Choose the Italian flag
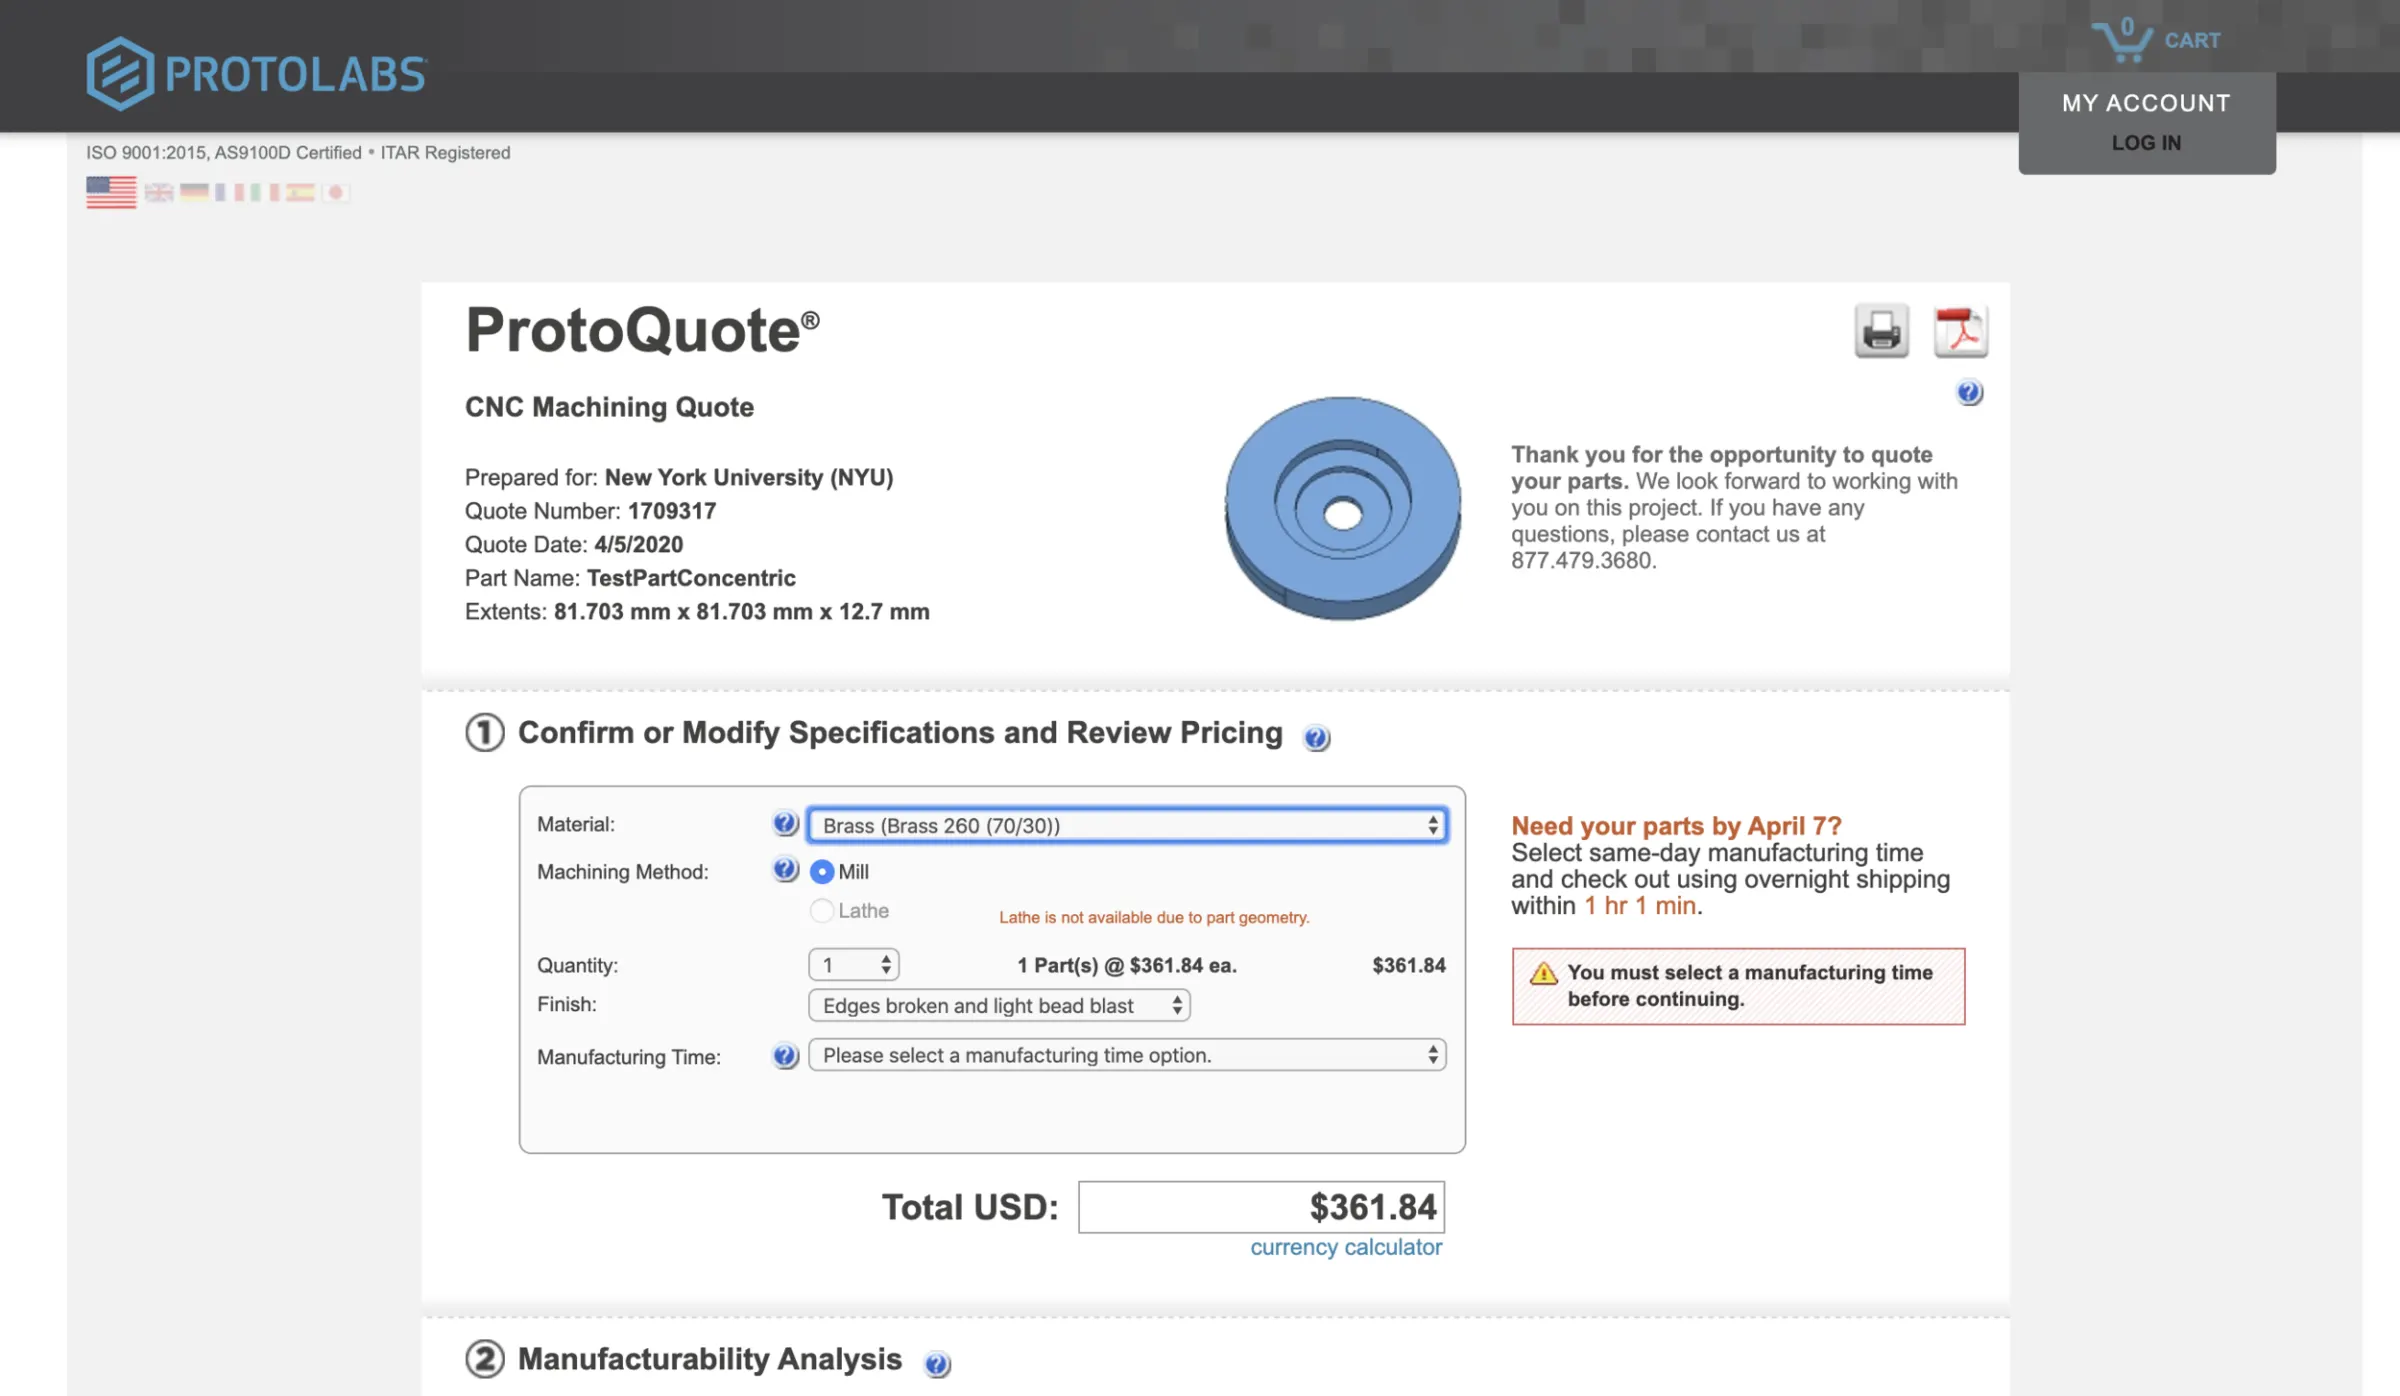2400x1396 pixels. (264, 192)
